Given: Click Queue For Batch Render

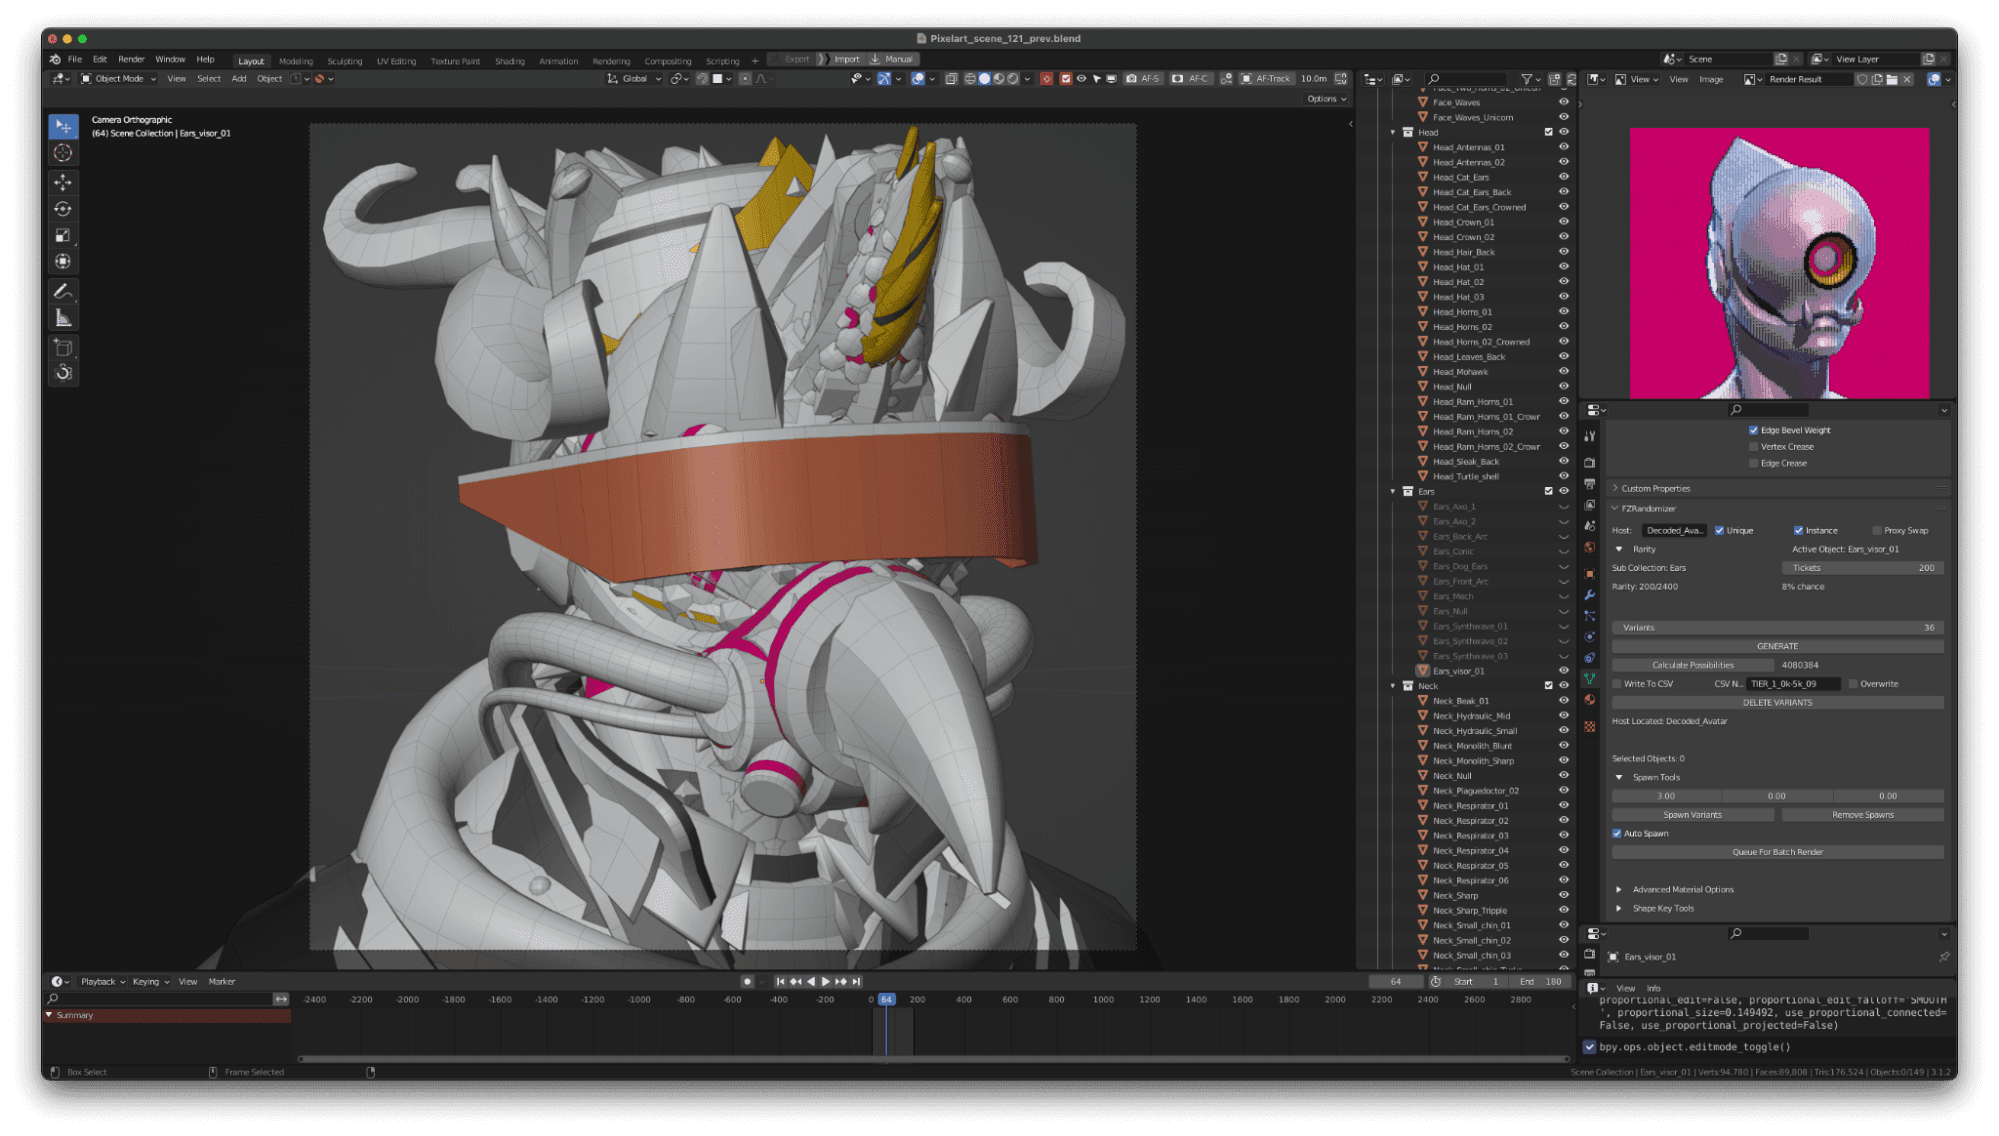Looking at the screenshot, I should coord(1777,853).
